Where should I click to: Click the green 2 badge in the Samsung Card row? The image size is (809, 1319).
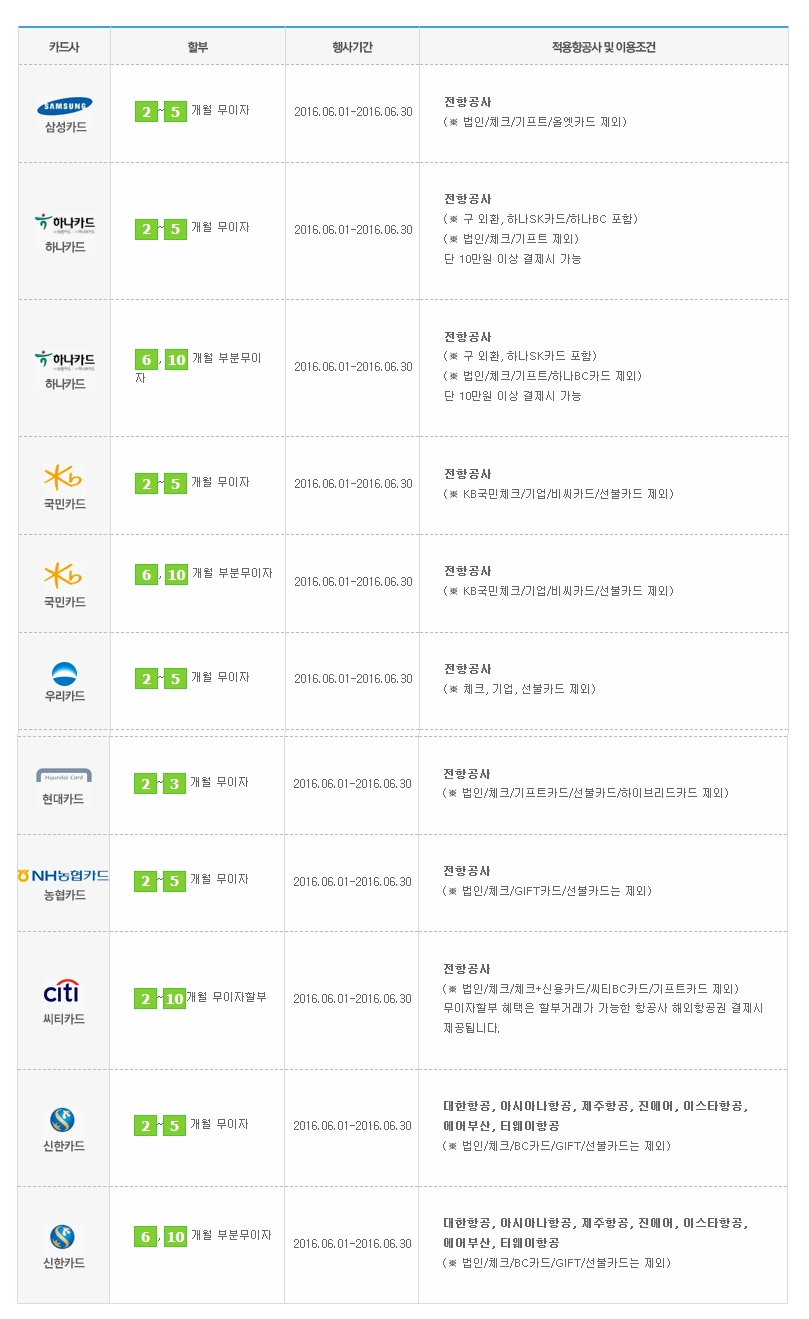(146, 111)
